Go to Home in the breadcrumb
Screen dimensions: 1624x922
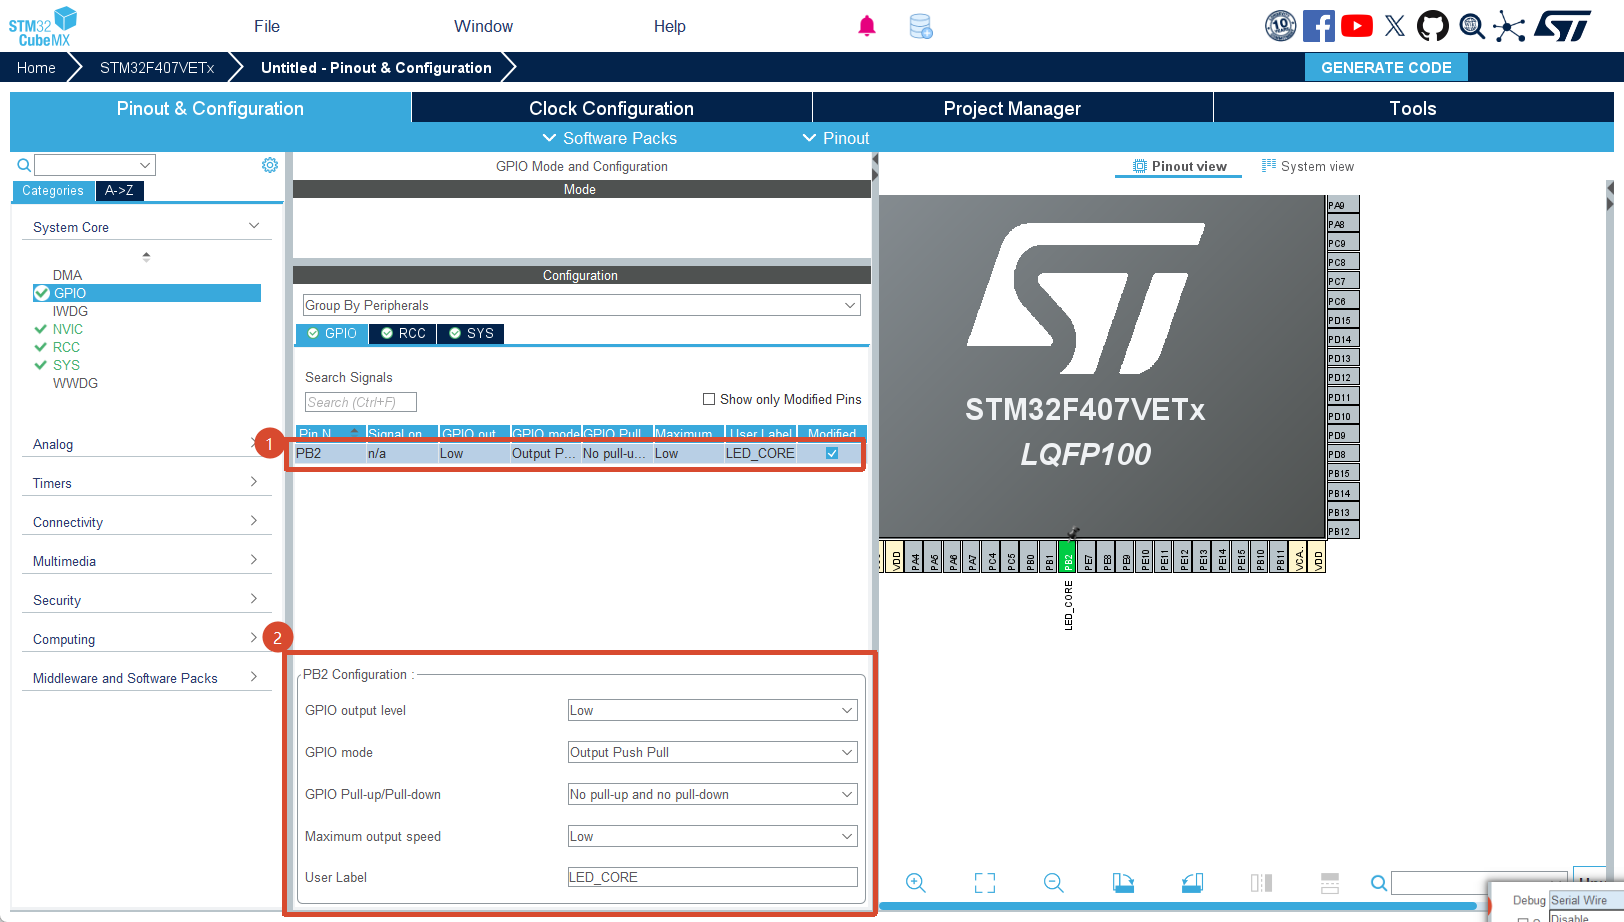click(x=36, y=68)
